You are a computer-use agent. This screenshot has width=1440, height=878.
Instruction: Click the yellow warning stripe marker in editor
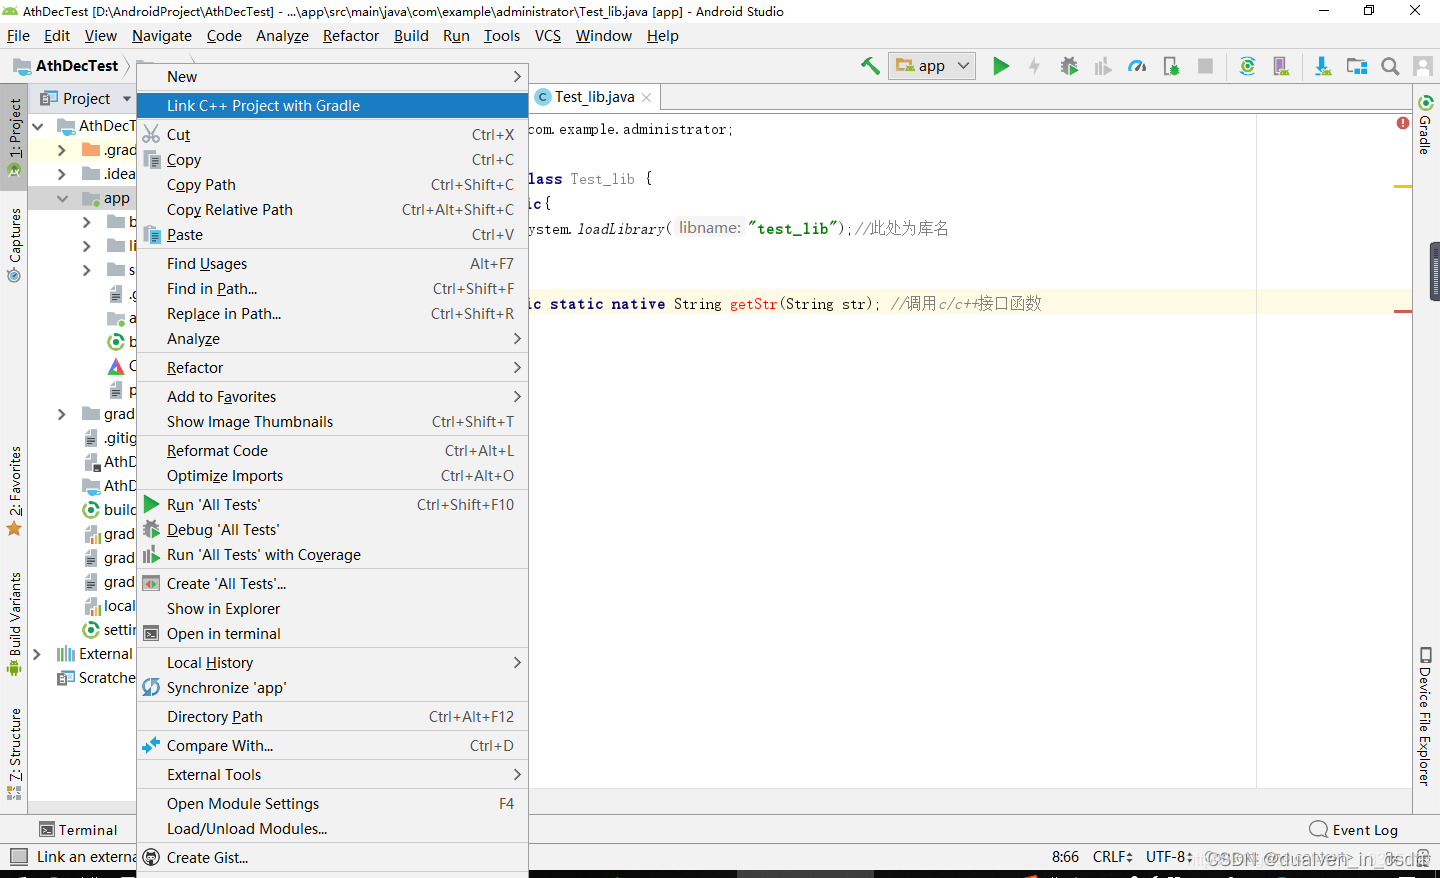1403,187
